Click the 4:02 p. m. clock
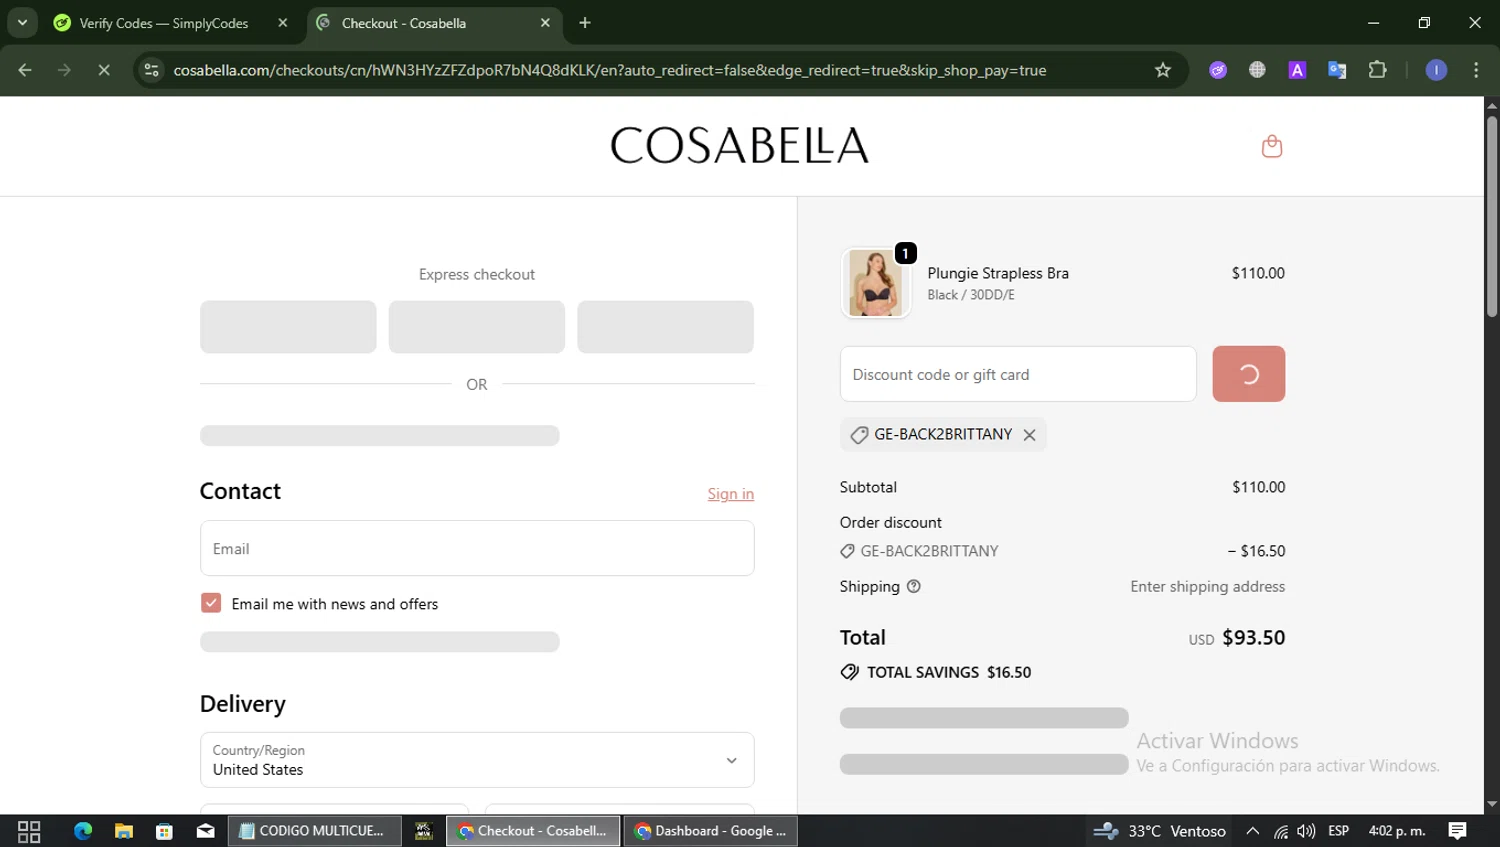Screen dimensions: 1500x847 (x=1397, y=831)
